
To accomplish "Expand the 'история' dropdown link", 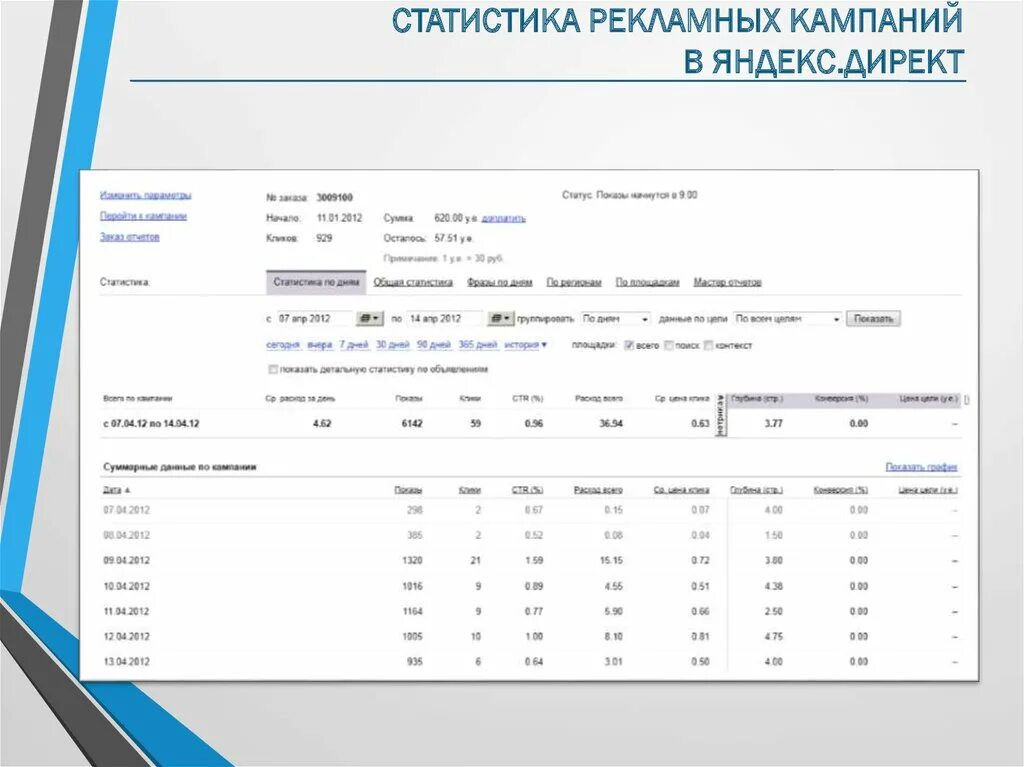I will pos(526,345).
